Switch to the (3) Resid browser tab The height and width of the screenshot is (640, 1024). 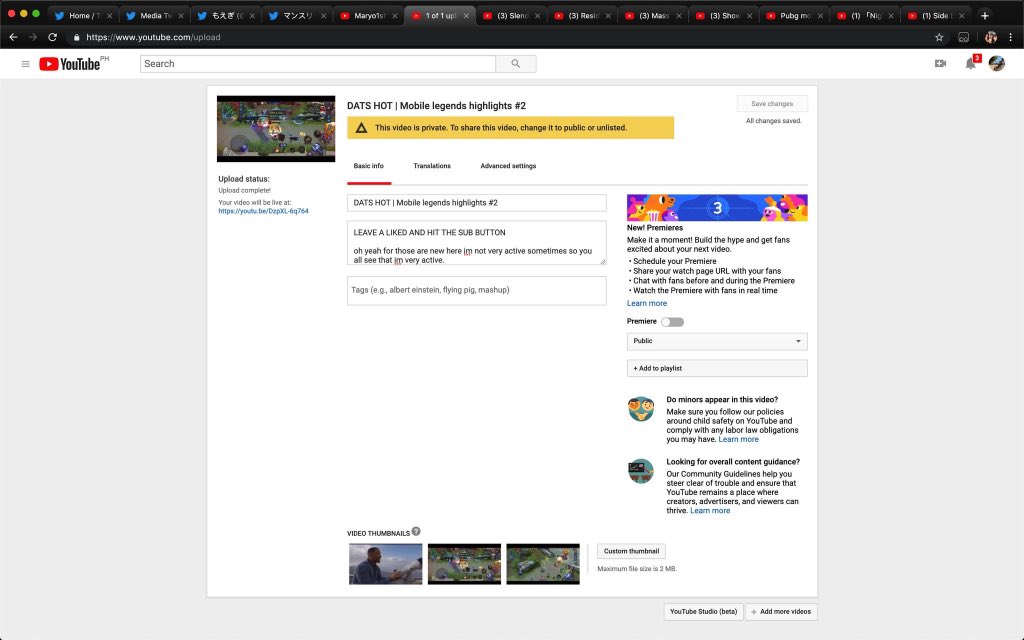pos(583,16)
